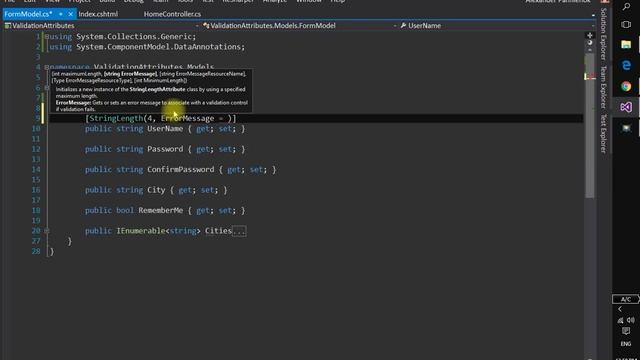Open the ValidationAttributes.Models.FormModel type dropdown
640x360 pixels.
[x=395, y=26]
